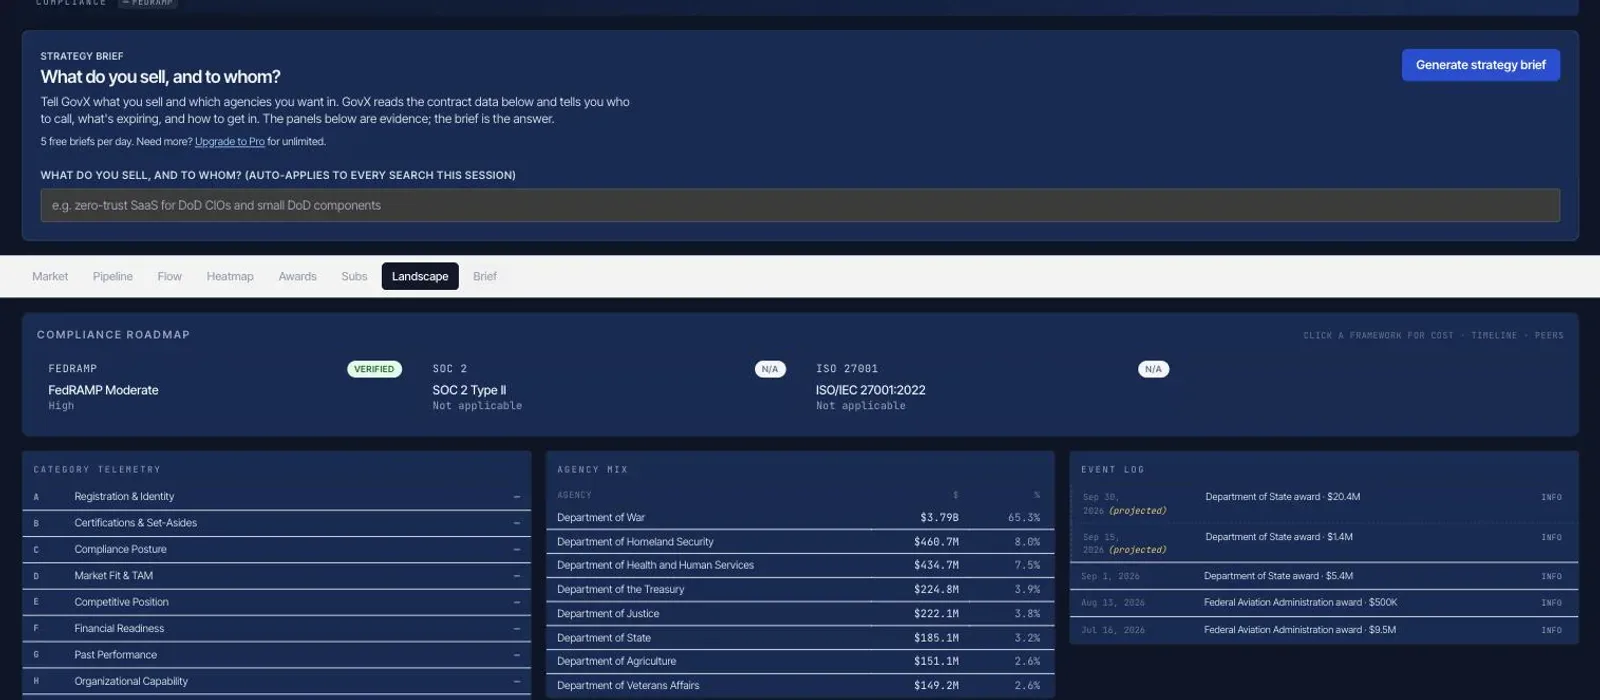Select Department of Justice row
This screenshot has height=700, width=1600.
(x=800, y=613)
